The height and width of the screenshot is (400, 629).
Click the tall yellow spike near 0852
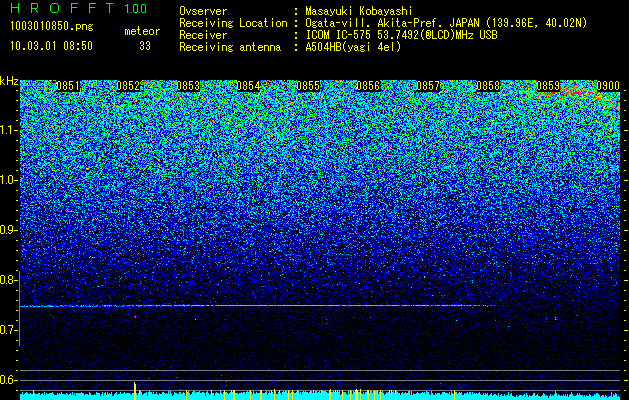[135, 391]
